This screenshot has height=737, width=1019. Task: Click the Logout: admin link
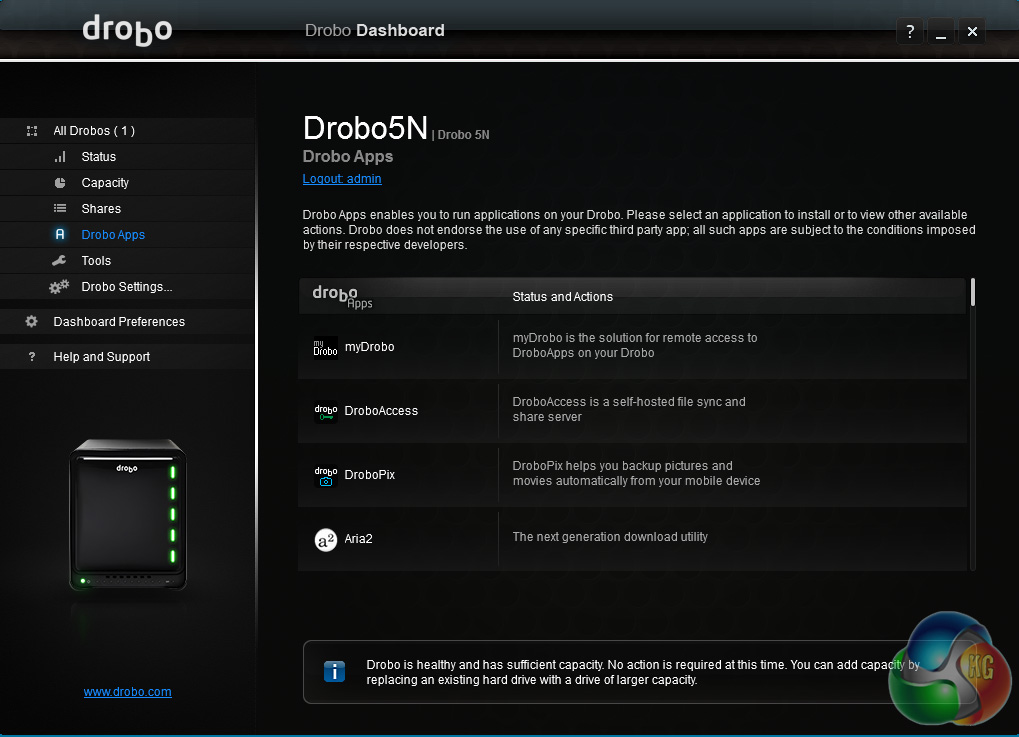[x=342, y=179]
